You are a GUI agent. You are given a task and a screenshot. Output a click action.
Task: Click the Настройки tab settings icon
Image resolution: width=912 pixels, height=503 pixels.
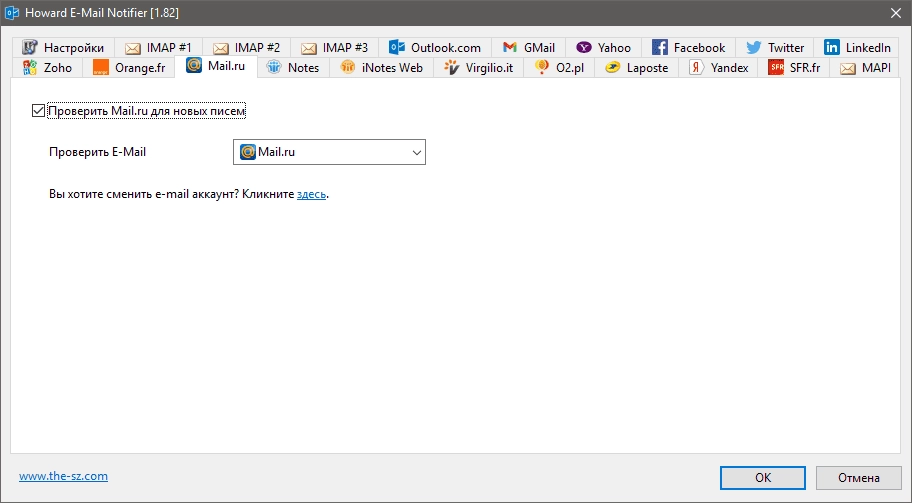30,47
